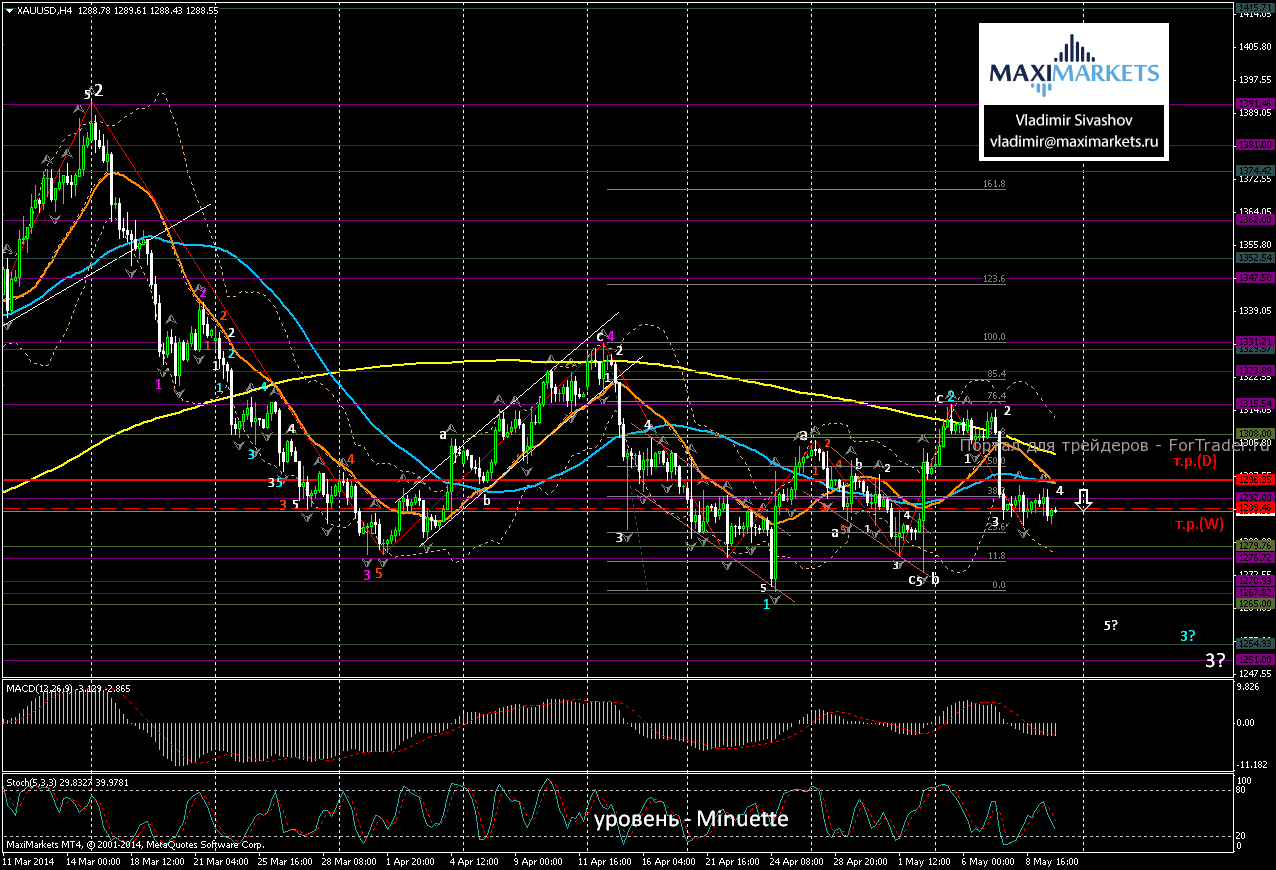Viewport: 1276px width, 870px height.
Task: Expand the XAUUSD,H4 chart title triangle
Action: (x=9, y=11)
